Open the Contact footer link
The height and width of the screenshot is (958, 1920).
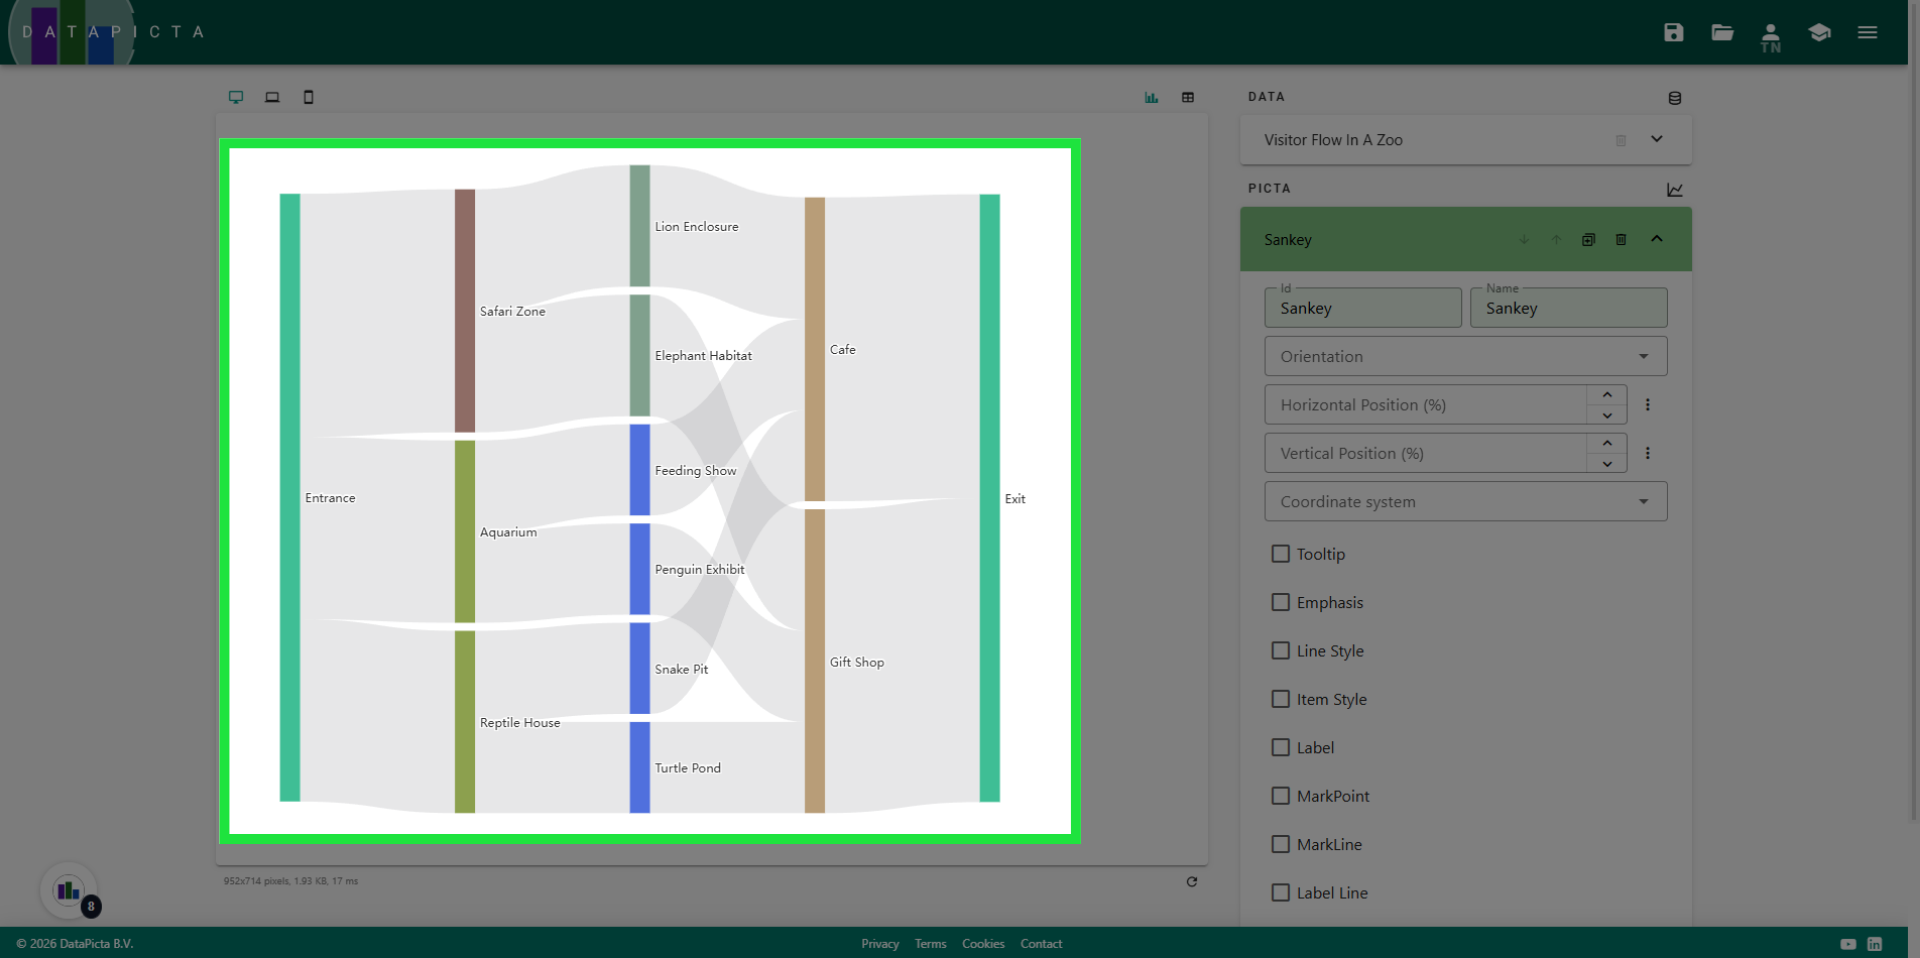point(1041,944)
